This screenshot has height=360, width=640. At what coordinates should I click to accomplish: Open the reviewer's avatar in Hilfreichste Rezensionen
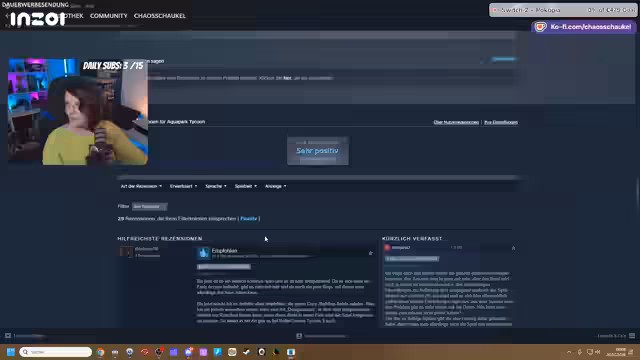[126, 252]
